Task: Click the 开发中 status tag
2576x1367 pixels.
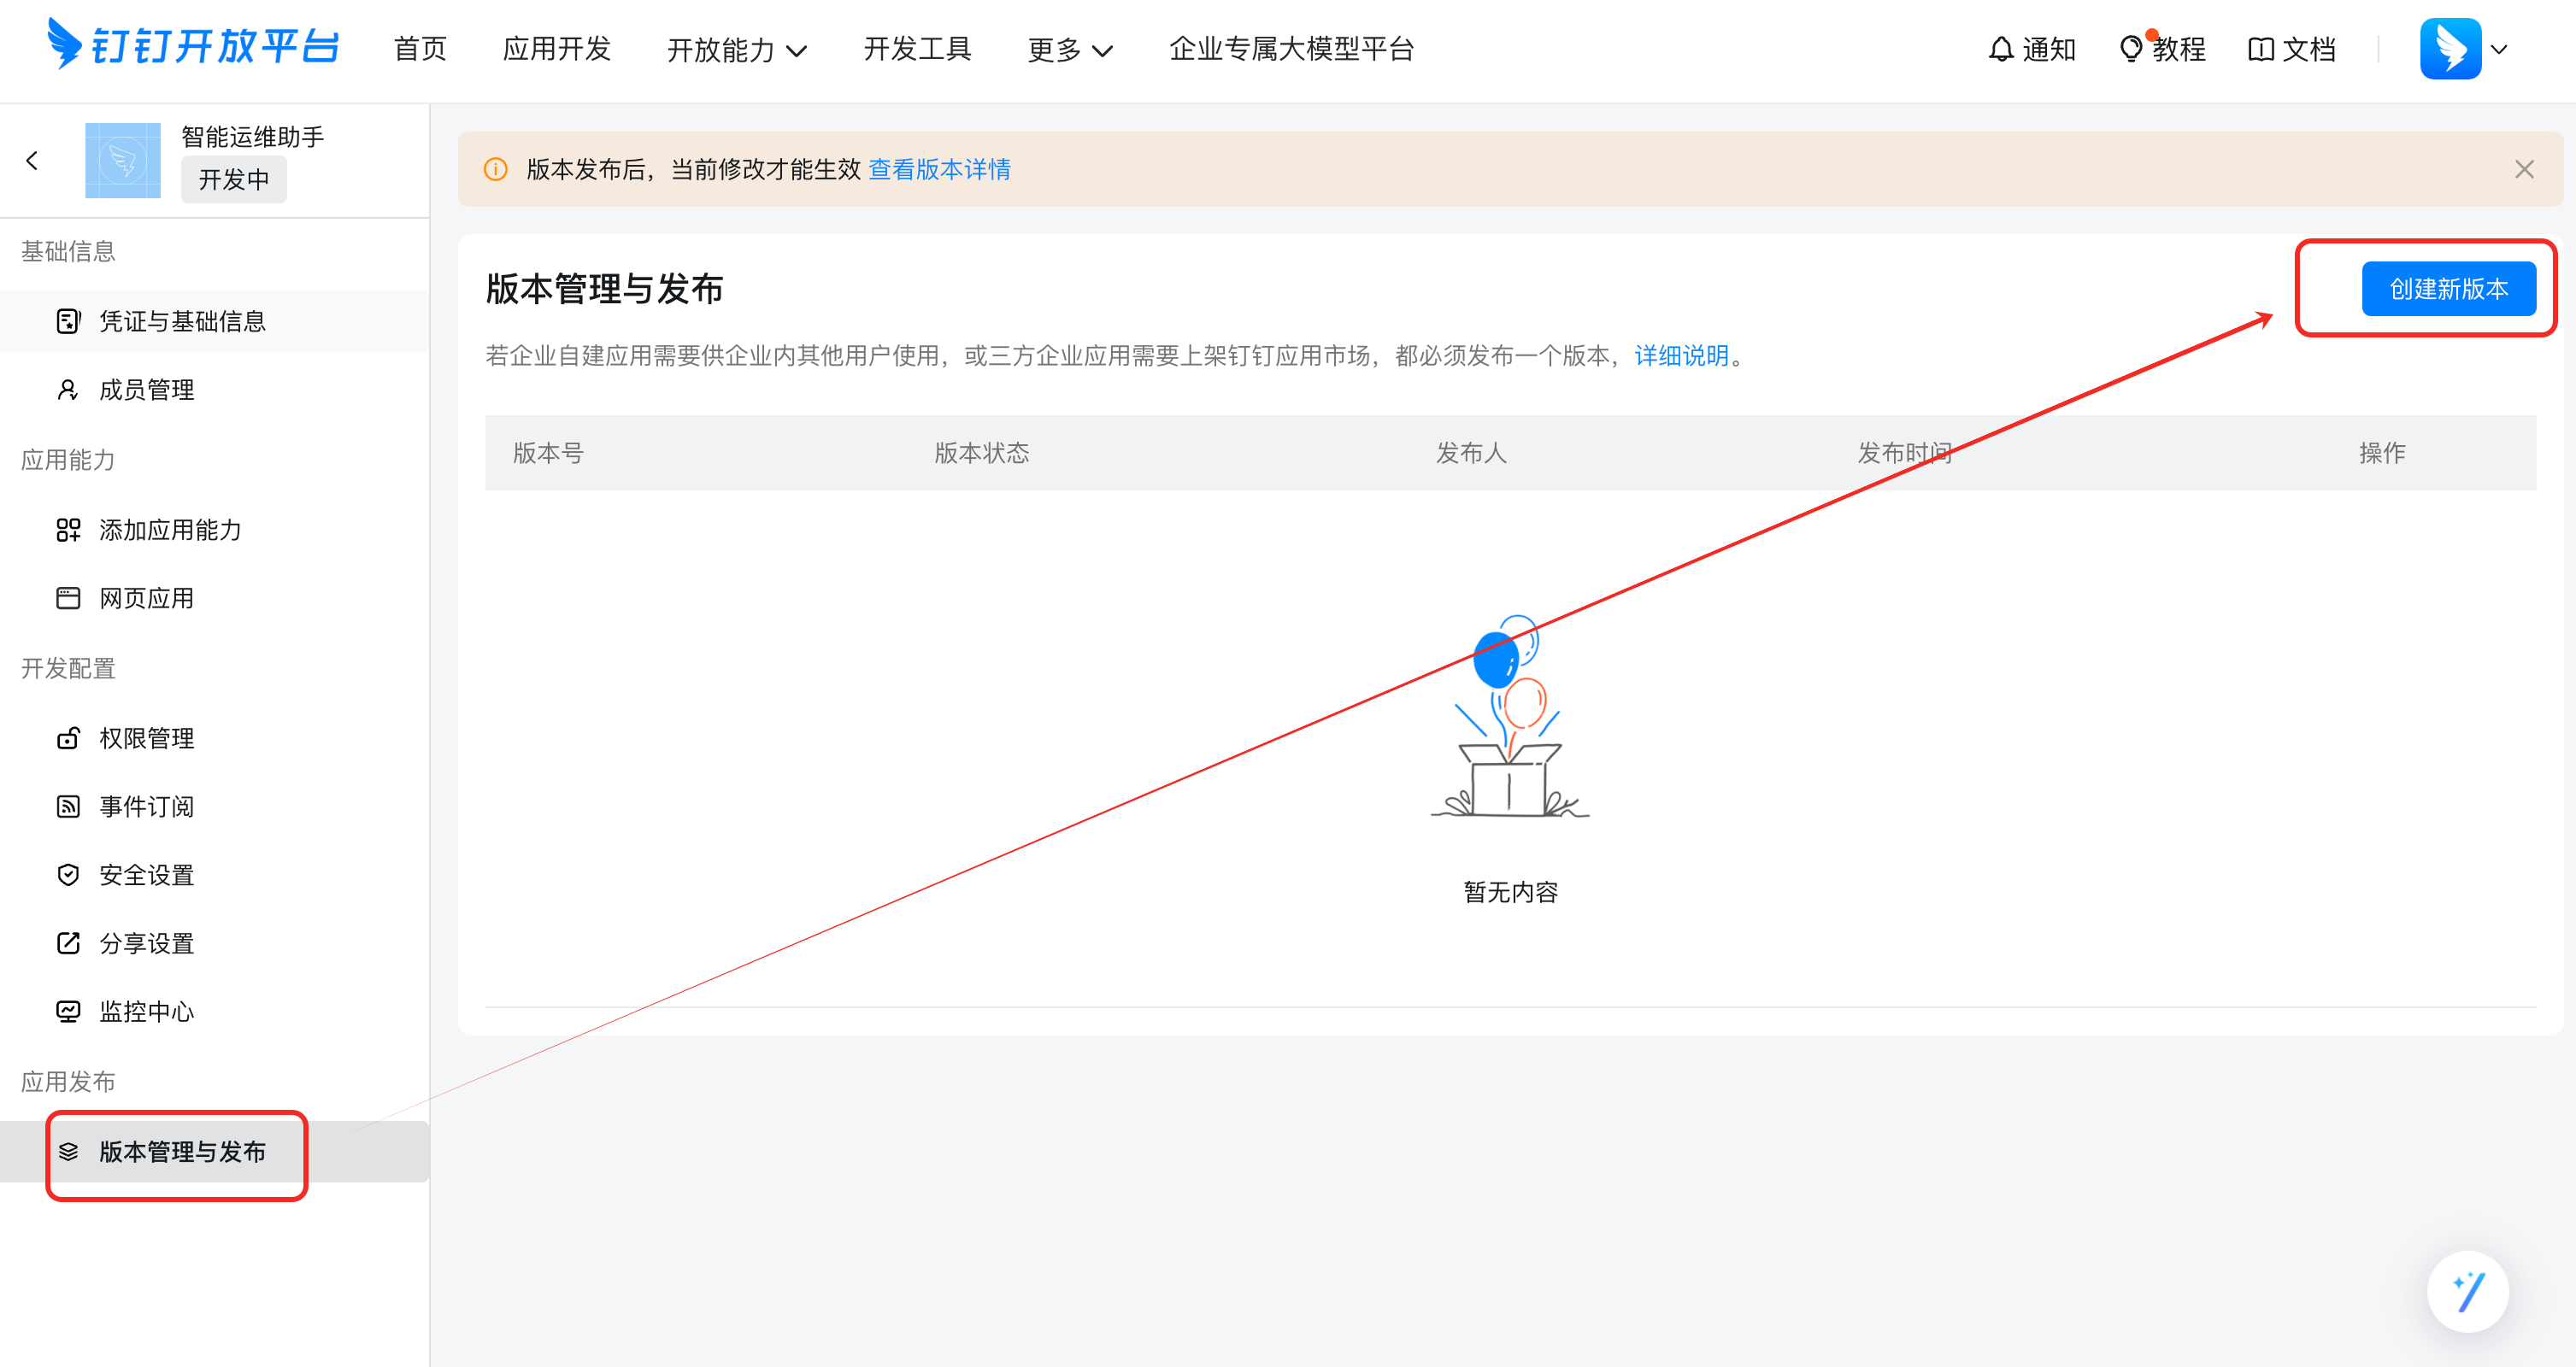Action: pos(234,179)
